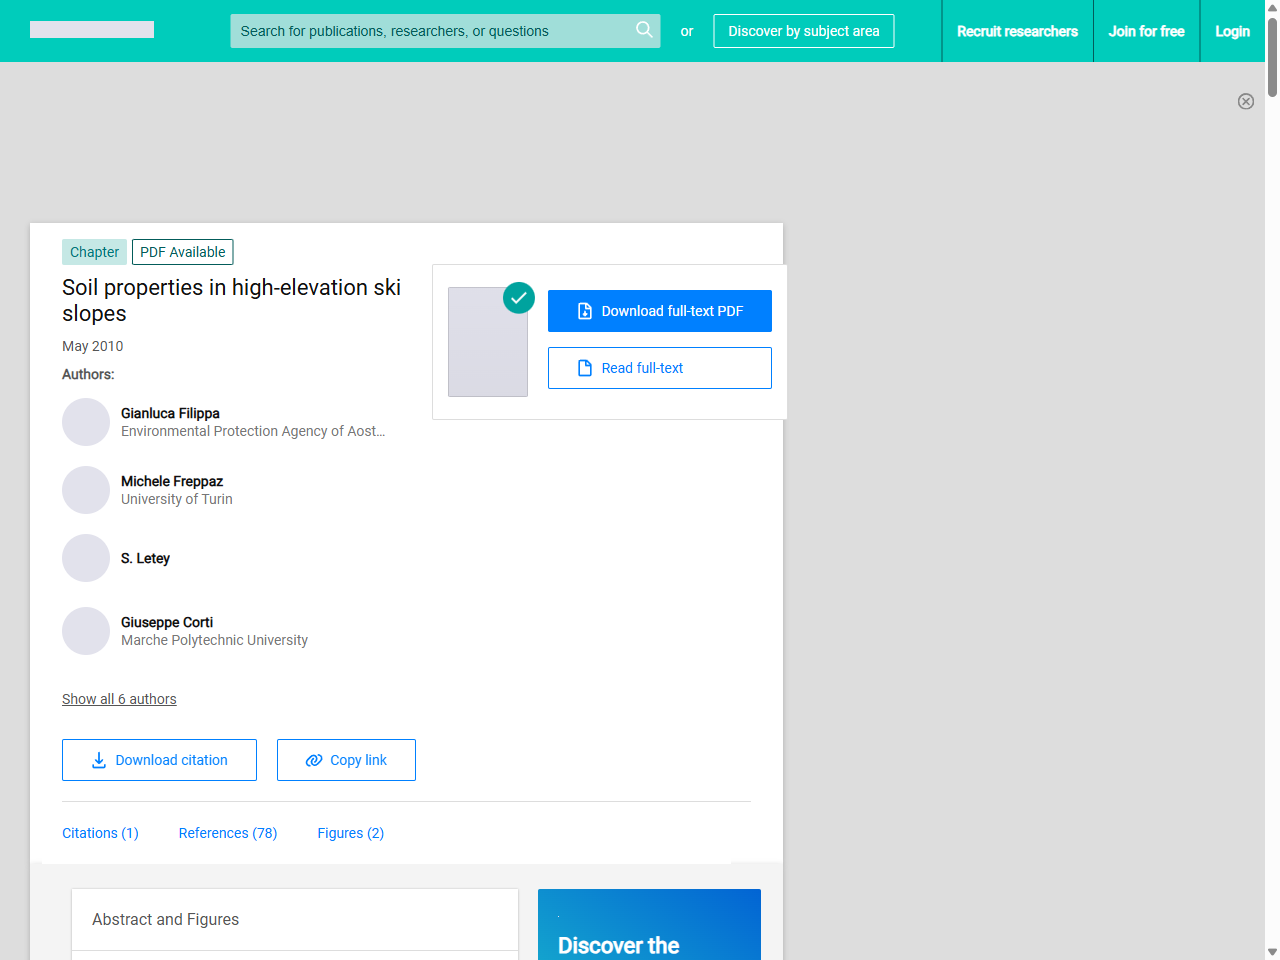Open Michele Freppaz author name link
Viewport: 1280px width, 960px height.
[172, 481]
